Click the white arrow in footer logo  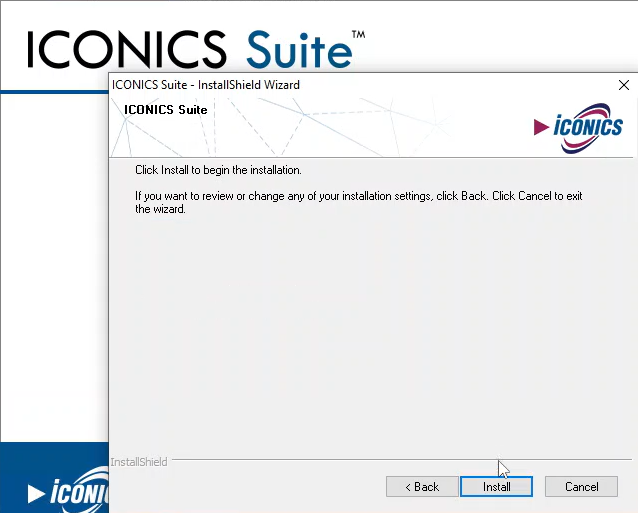36,492
